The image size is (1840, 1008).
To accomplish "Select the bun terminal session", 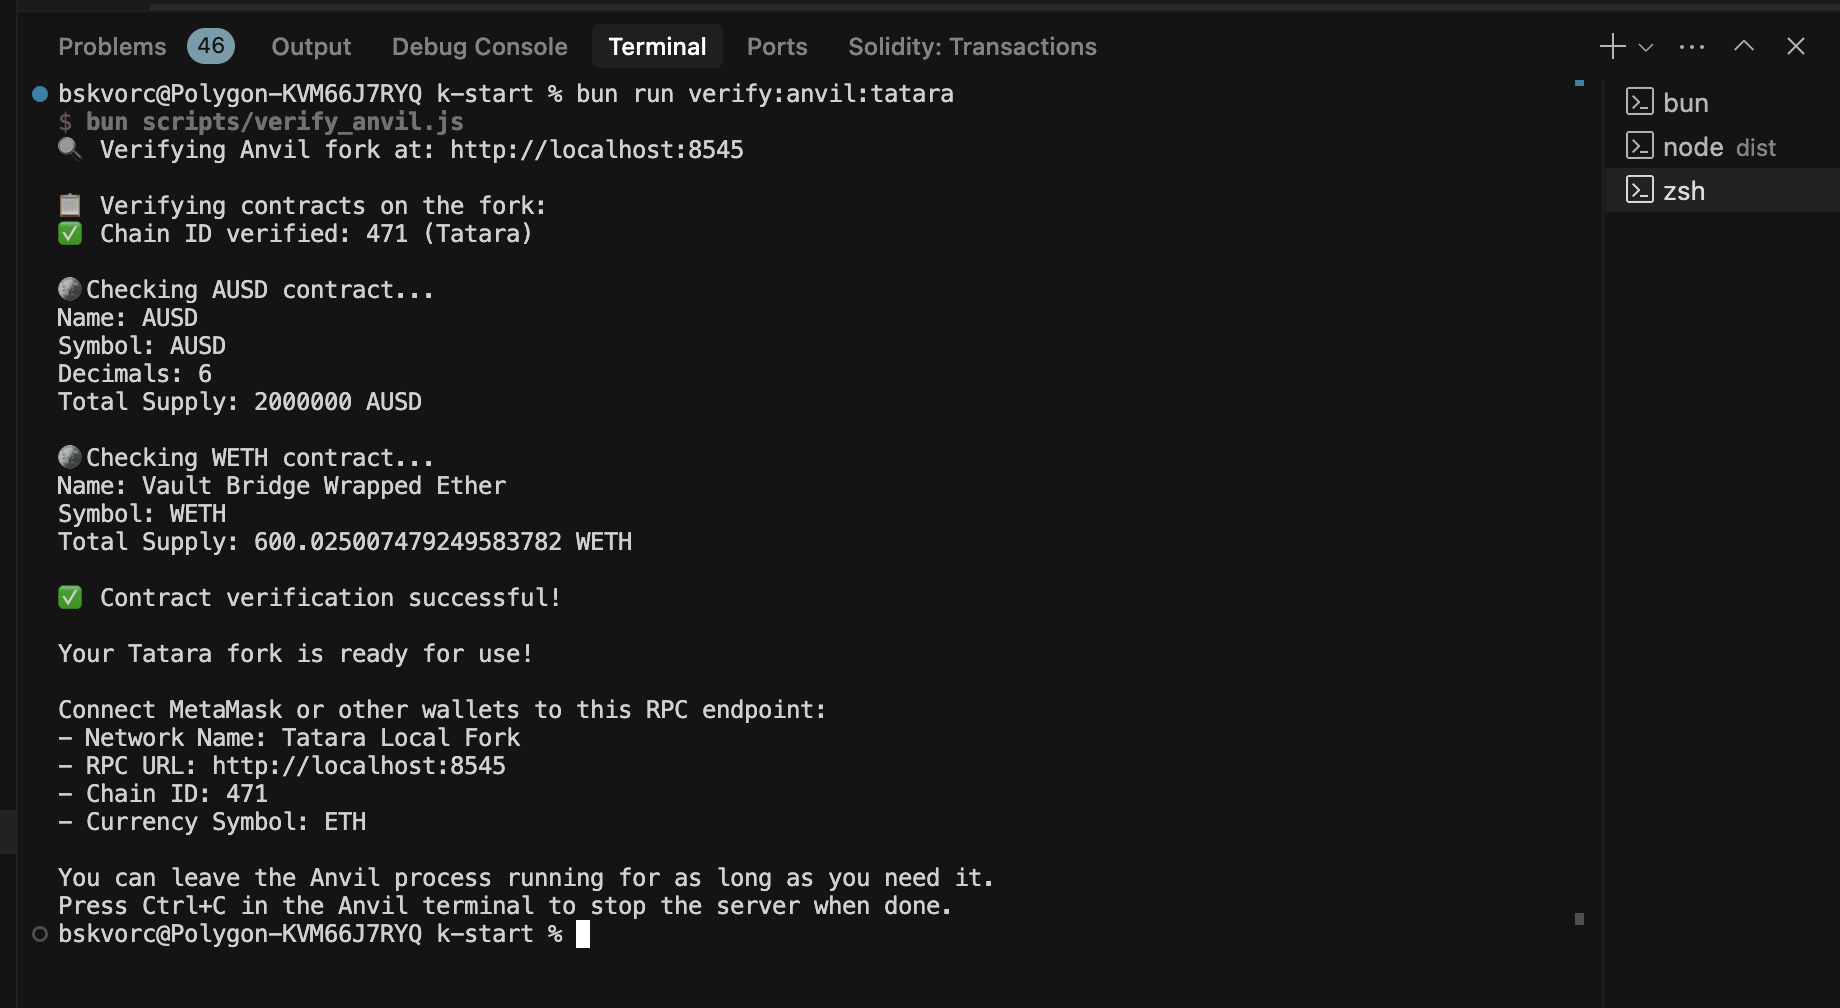I will pos(1686,103).
